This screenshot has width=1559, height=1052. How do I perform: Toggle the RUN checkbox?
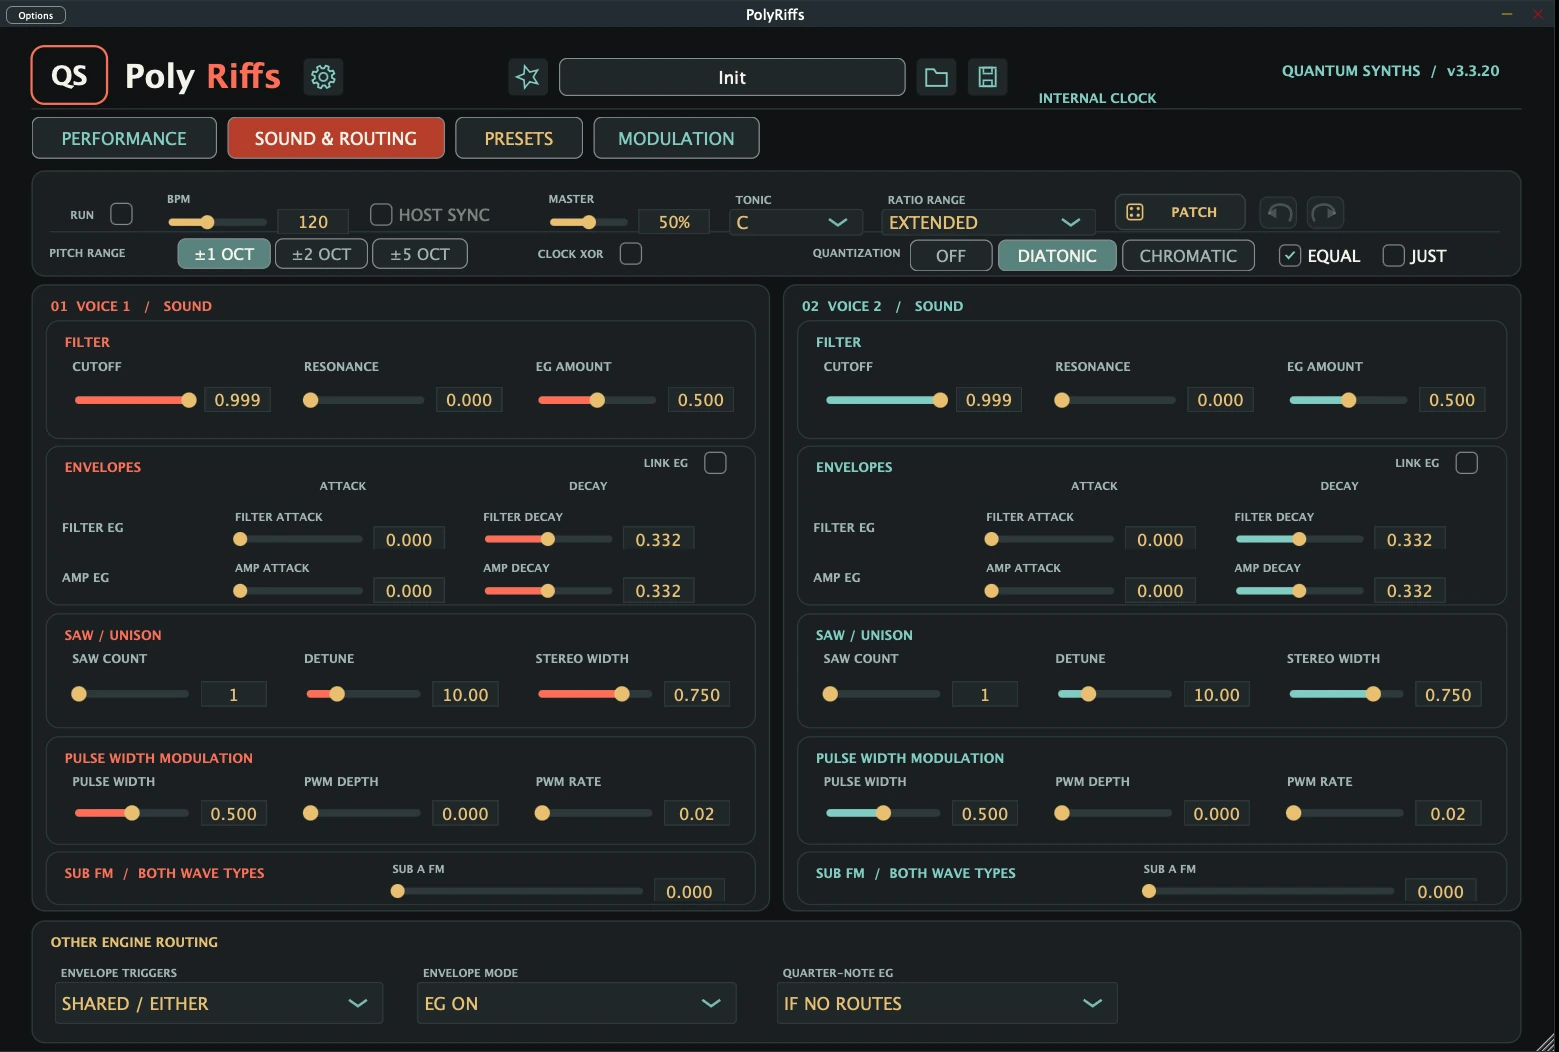pos(121,214)
